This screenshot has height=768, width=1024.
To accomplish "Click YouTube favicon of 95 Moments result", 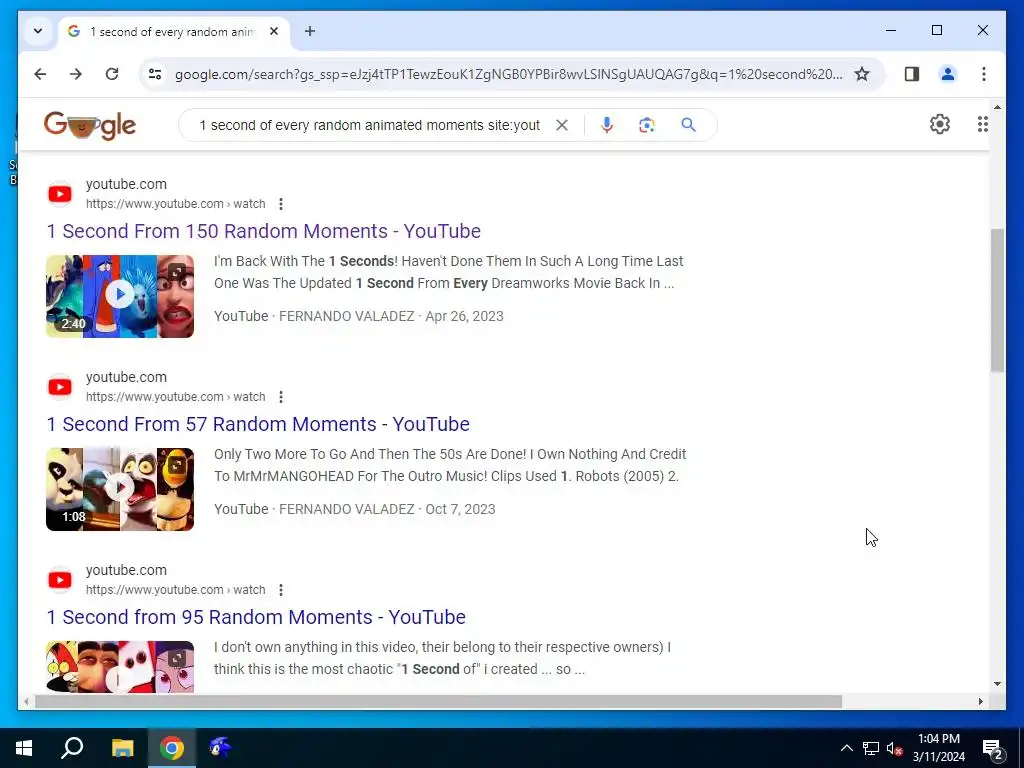I will click(60, 580).
